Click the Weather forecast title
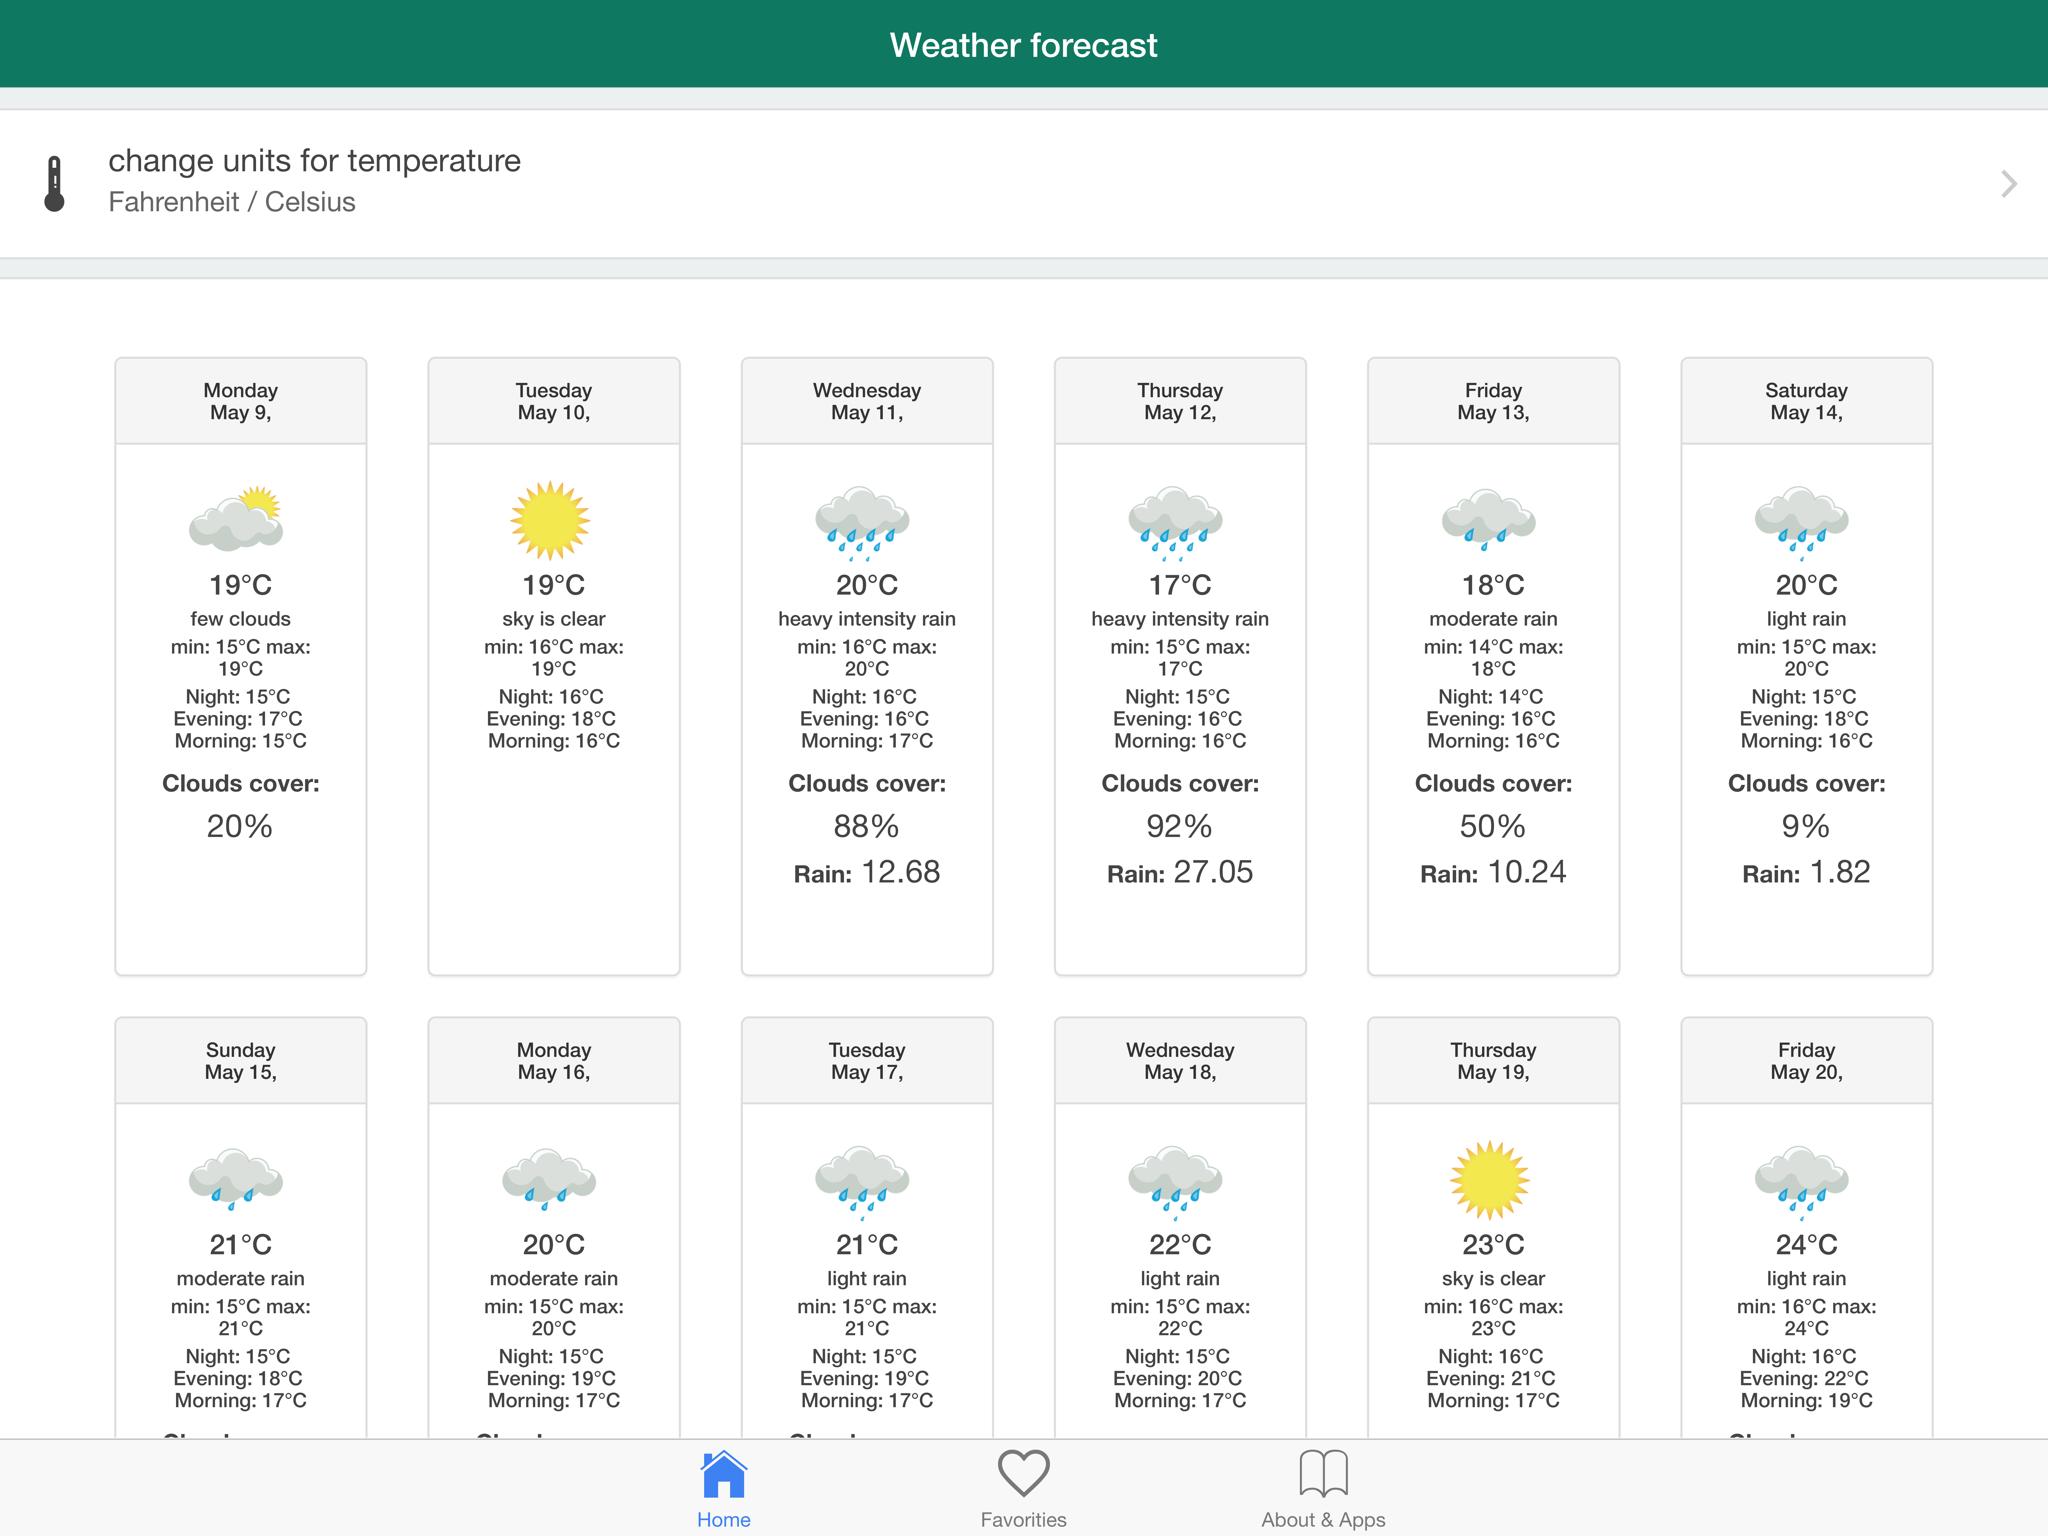This screenshot has width=2048, height=1536. coord(1024,45)
